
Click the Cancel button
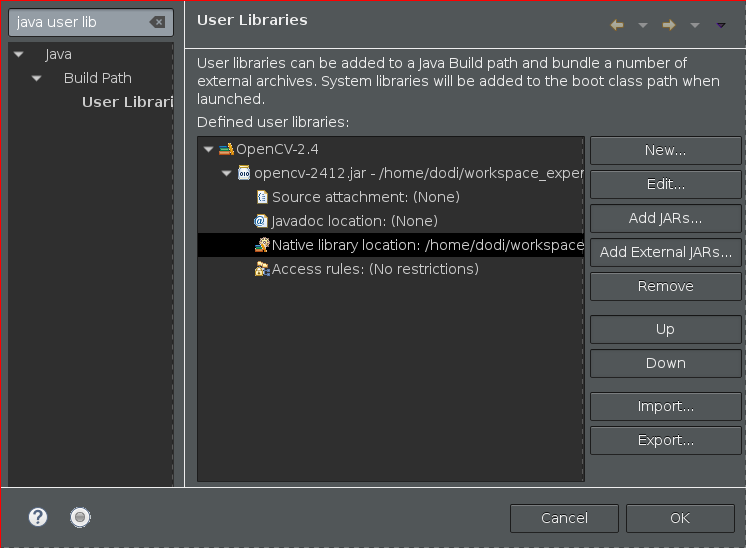click(564, 518)
